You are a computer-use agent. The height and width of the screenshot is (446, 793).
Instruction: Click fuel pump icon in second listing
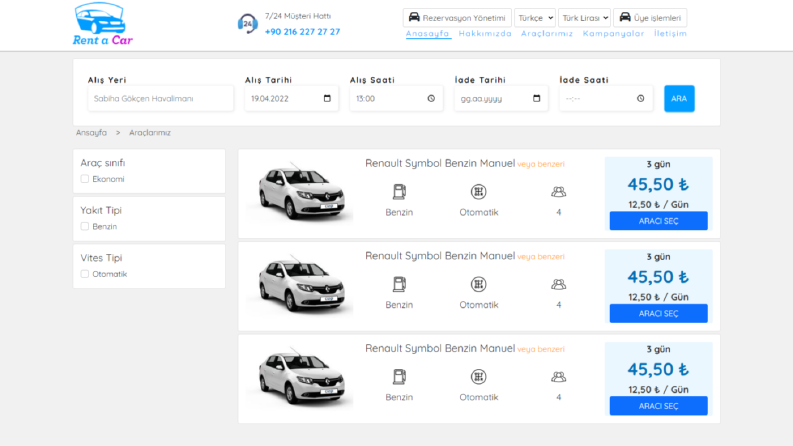399,284
